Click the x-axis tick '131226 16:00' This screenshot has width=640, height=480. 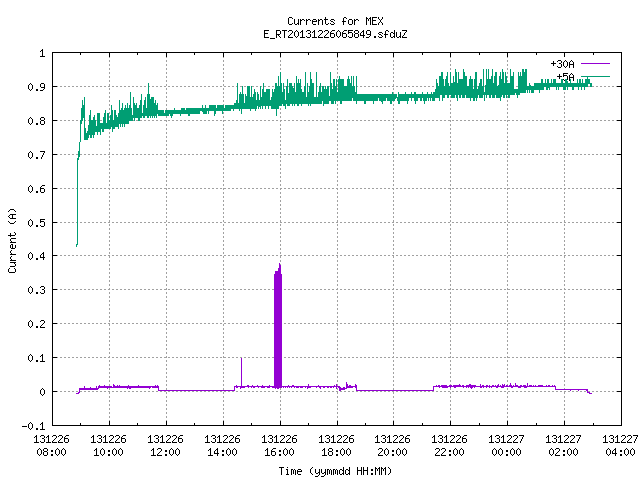(x=280, y=446)
